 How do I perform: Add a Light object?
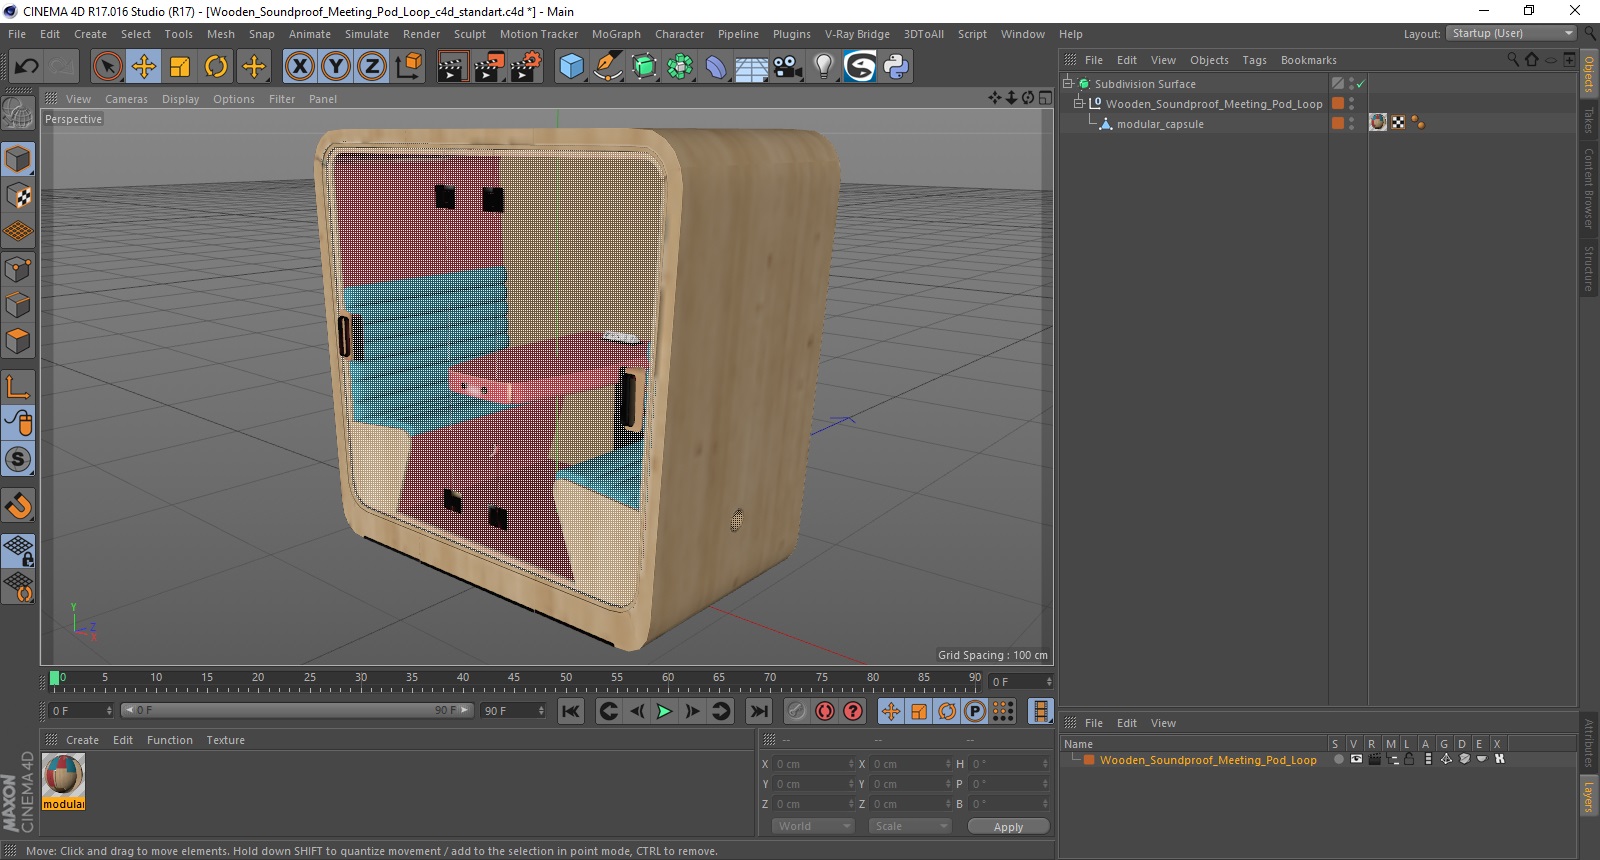pos(824,67)
